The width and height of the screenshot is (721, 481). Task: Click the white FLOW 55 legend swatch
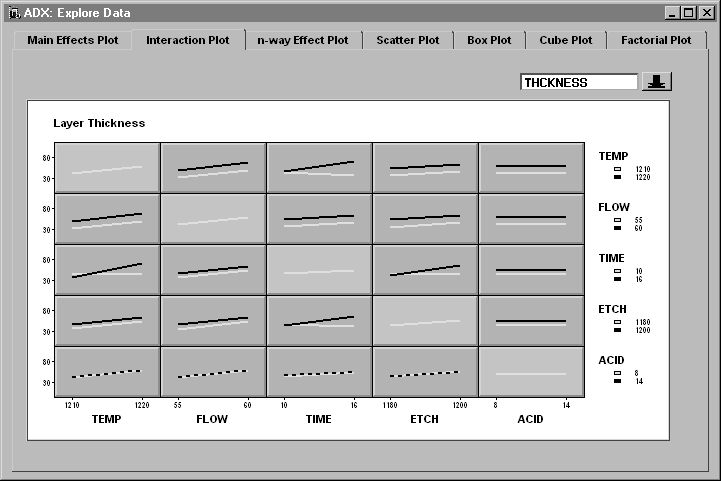click(x=618, y=220)
